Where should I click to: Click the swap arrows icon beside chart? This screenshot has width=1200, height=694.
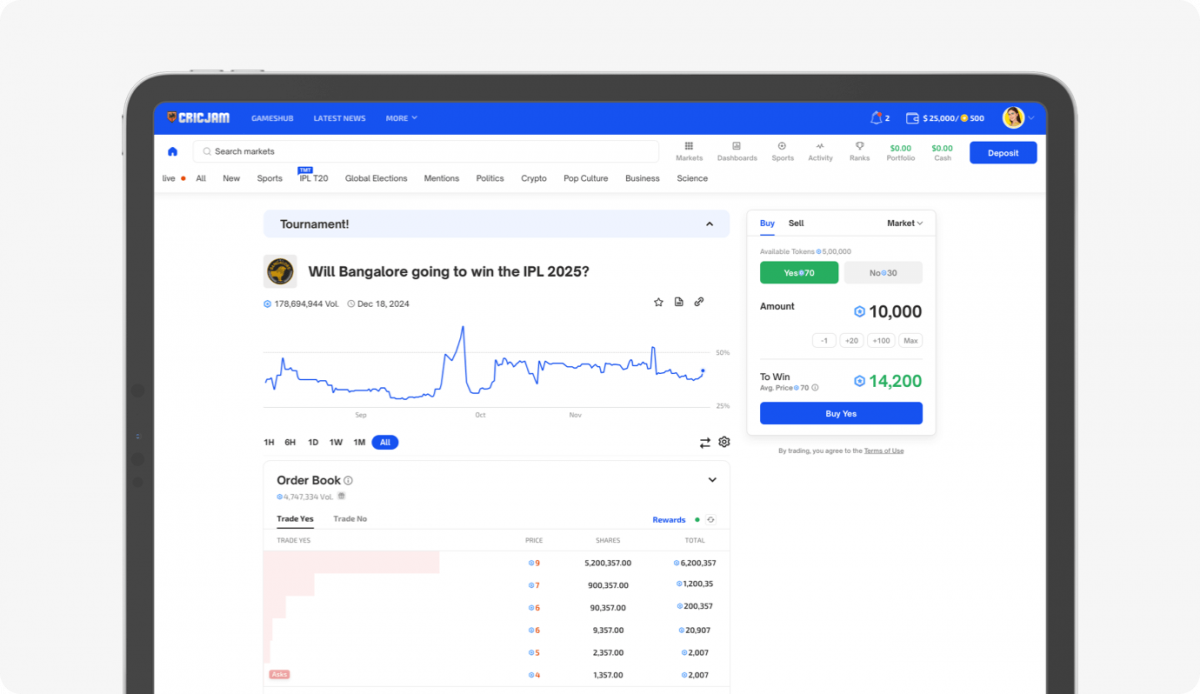[705, 442]
